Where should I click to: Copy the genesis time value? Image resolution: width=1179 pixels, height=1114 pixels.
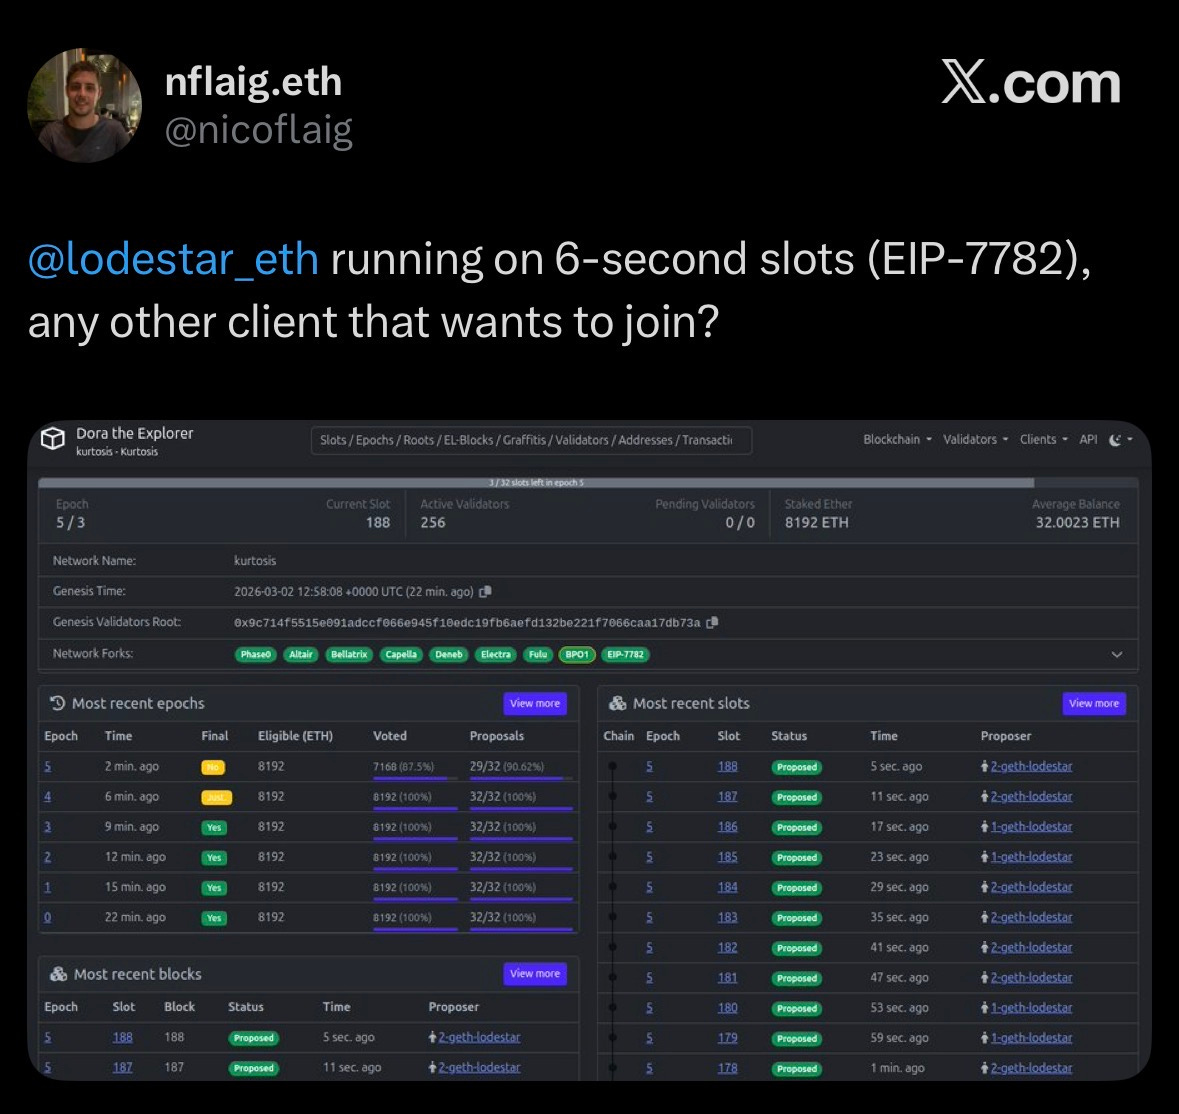[486, 592]
